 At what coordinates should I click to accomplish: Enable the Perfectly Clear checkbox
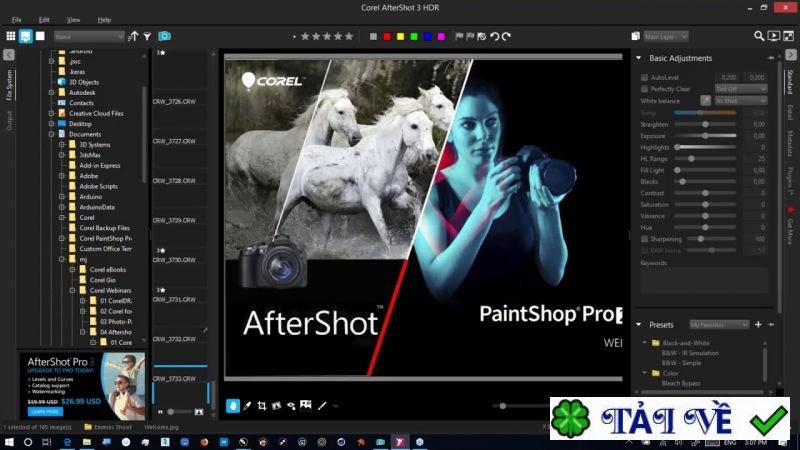(644, 89)
